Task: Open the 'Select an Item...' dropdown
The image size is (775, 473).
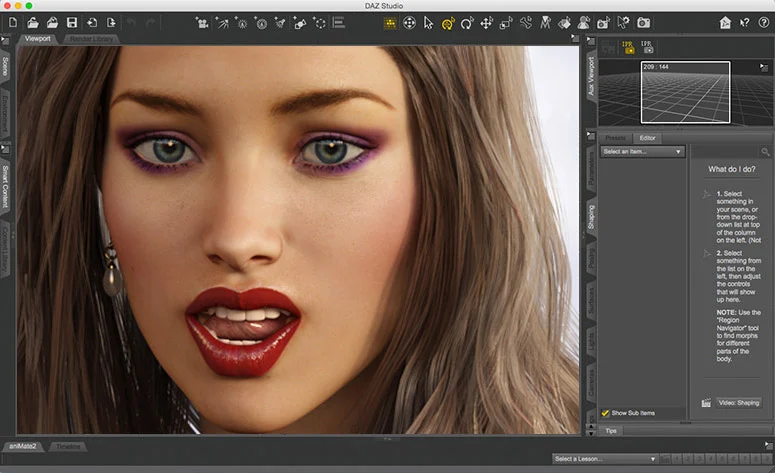Action: 642,152
